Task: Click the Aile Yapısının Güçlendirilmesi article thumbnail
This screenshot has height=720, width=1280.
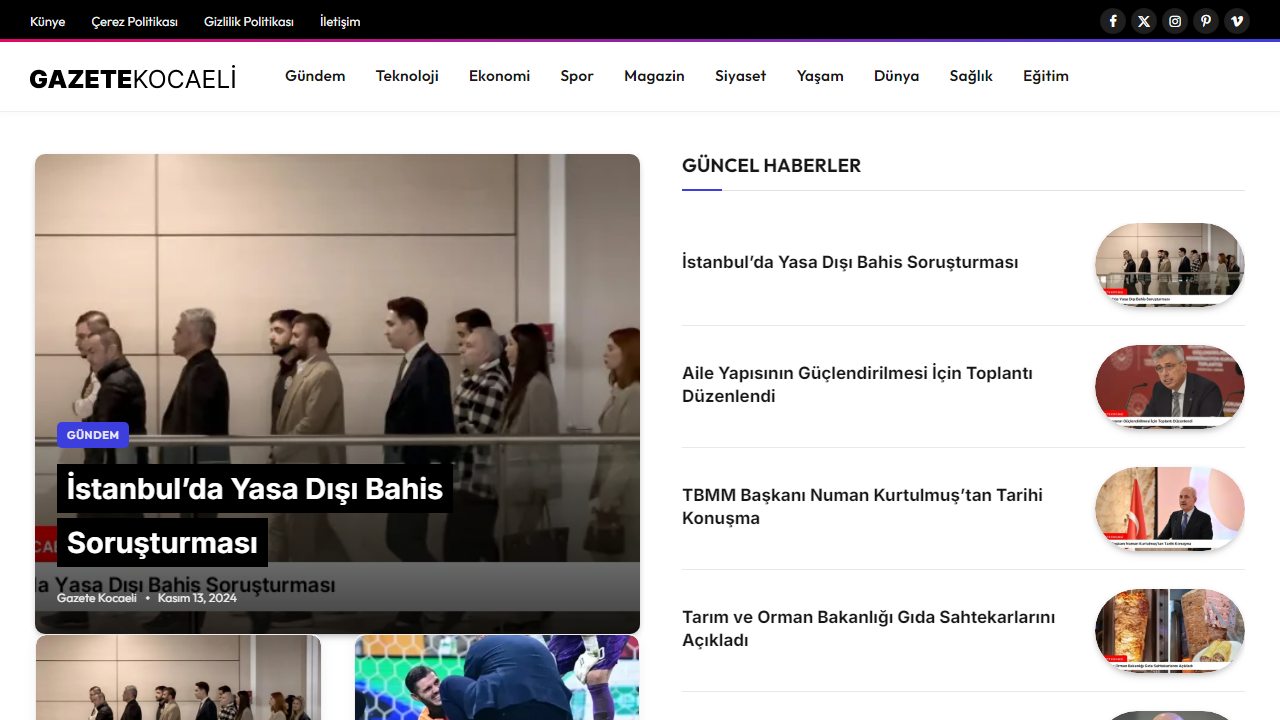Action: pyautogui.click(x=1169, y=386)
